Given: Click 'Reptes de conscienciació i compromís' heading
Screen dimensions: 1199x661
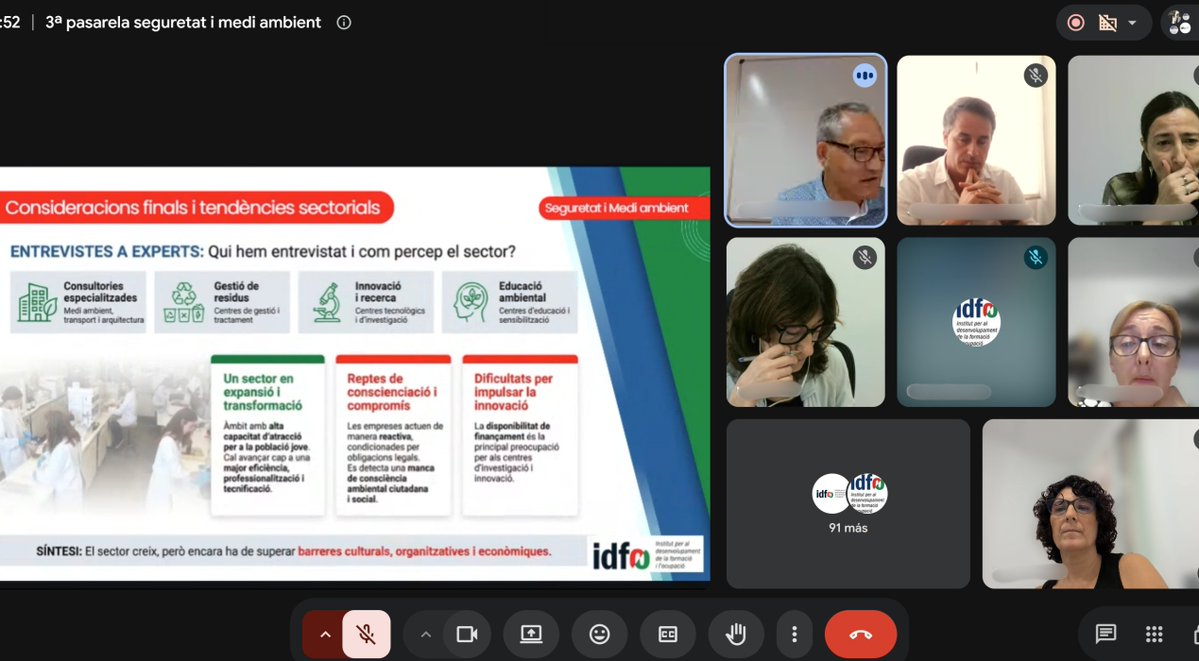Looking at the screenshot, I should pyautogui.click(x=392, y=392).
